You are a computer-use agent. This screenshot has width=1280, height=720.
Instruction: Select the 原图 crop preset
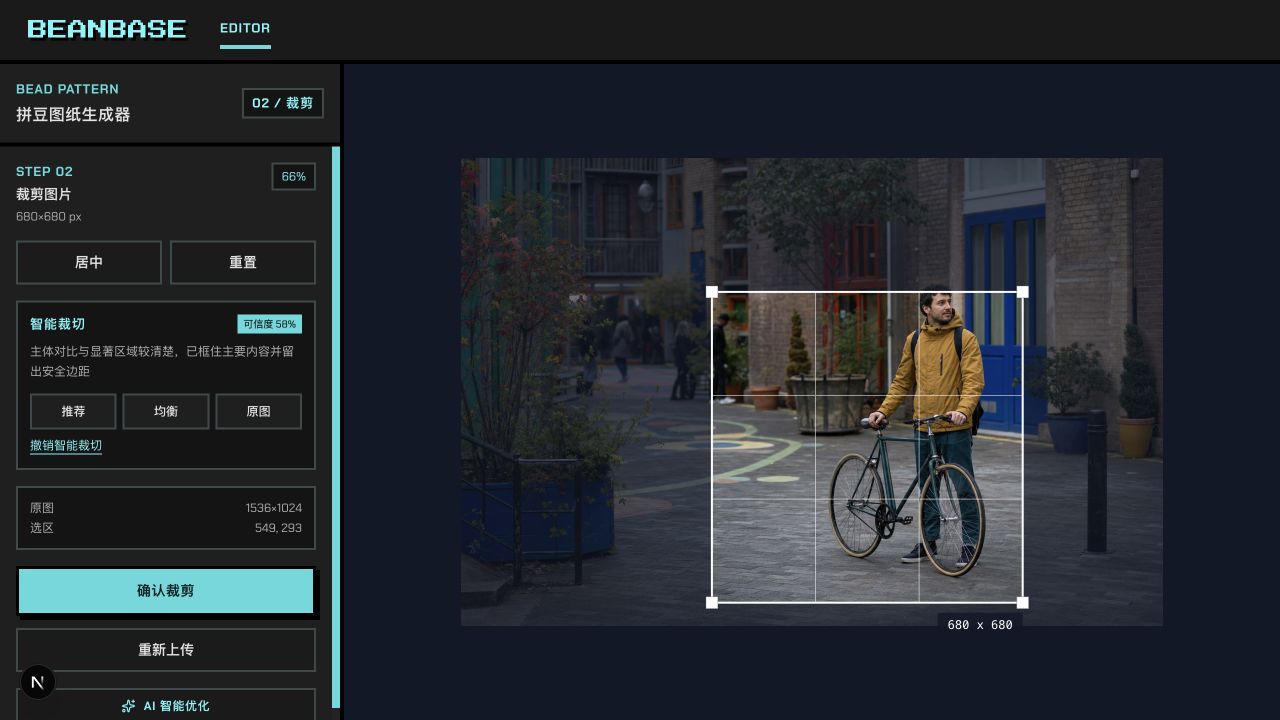coord(258,411)
